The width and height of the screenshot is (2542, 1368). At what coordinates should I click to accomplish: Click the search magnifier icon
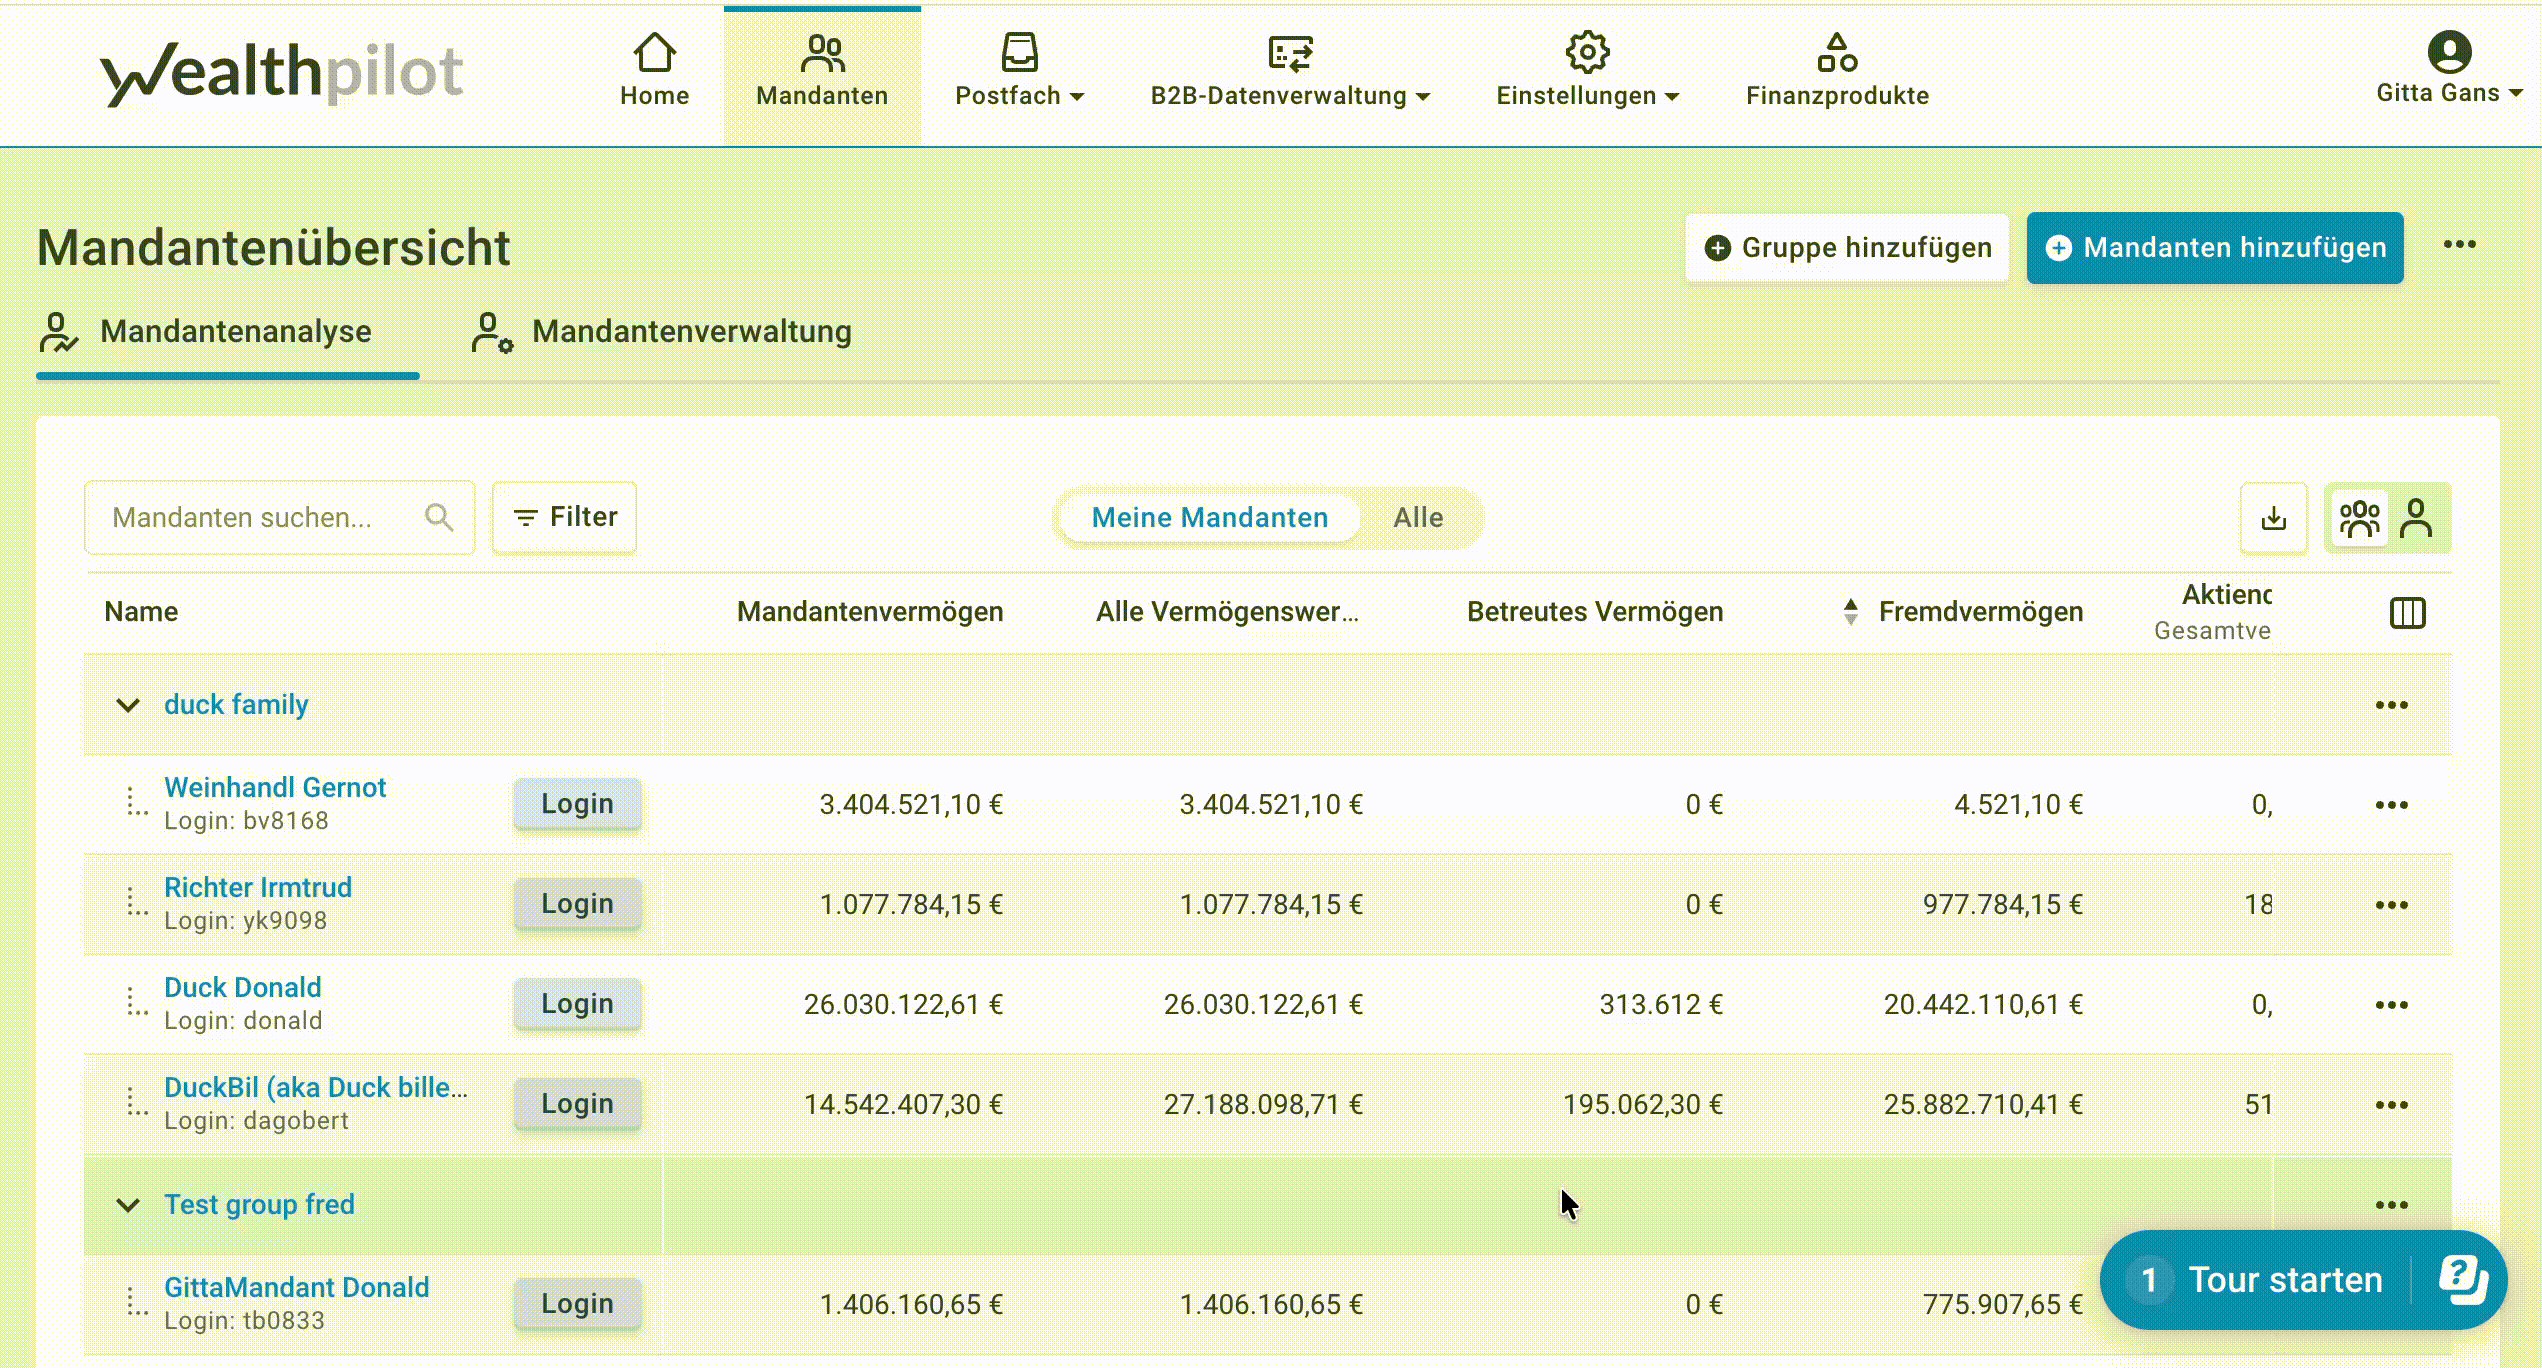pos(438,517)
